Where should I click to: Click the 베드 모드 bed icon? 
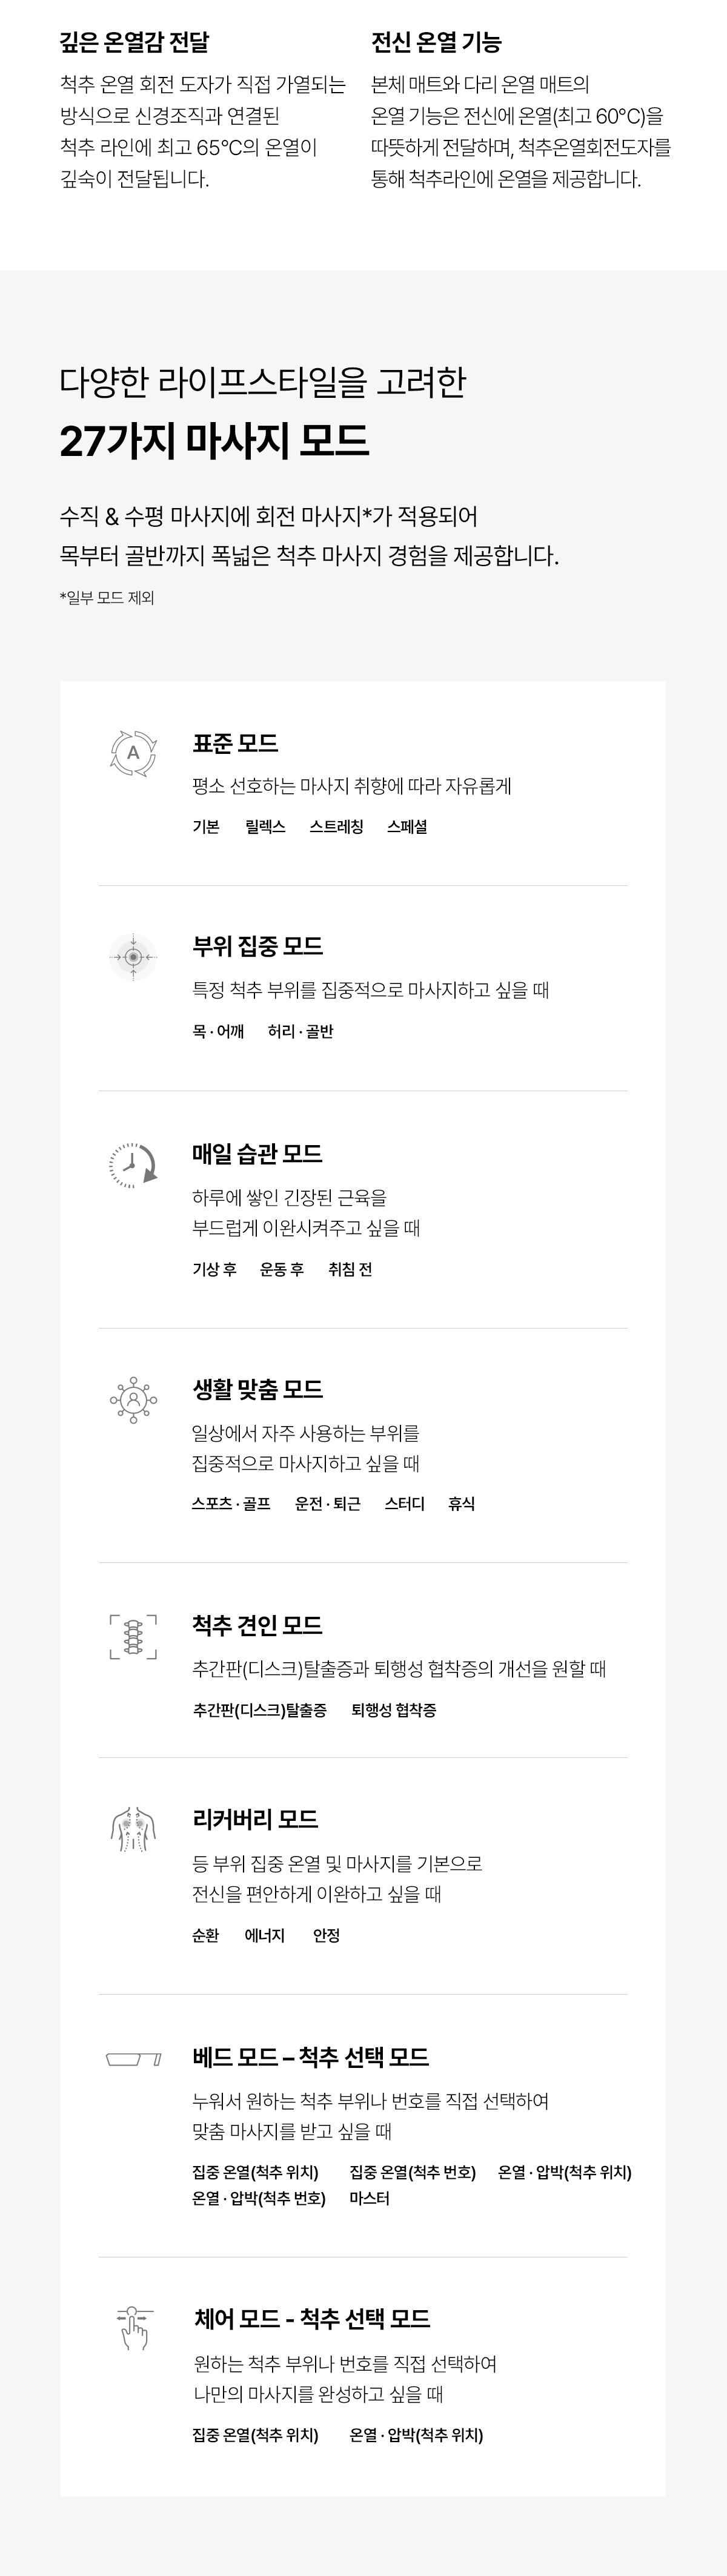pos(133,2059)
